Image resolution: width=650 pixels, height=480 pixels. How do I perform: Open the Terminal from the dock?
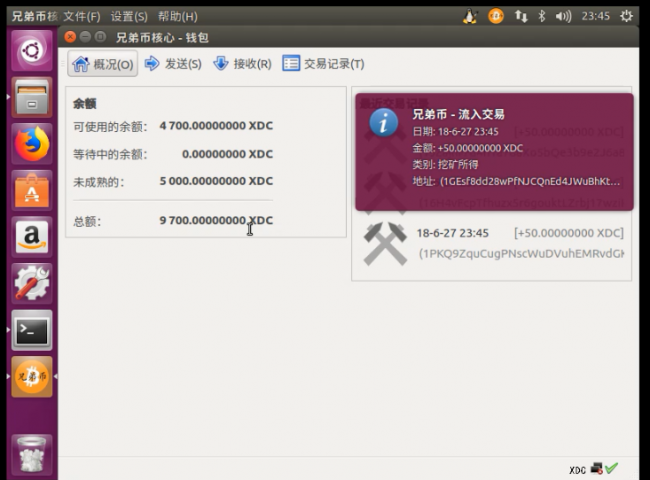32,330
